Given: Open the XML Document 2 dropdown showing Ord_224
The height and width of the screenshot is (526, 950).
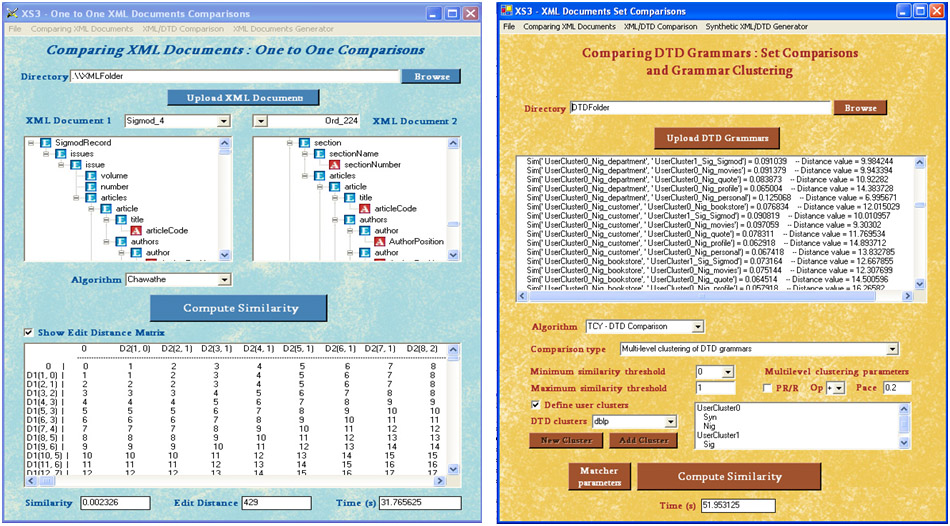Looking at the screenshot, I should 259,121.
